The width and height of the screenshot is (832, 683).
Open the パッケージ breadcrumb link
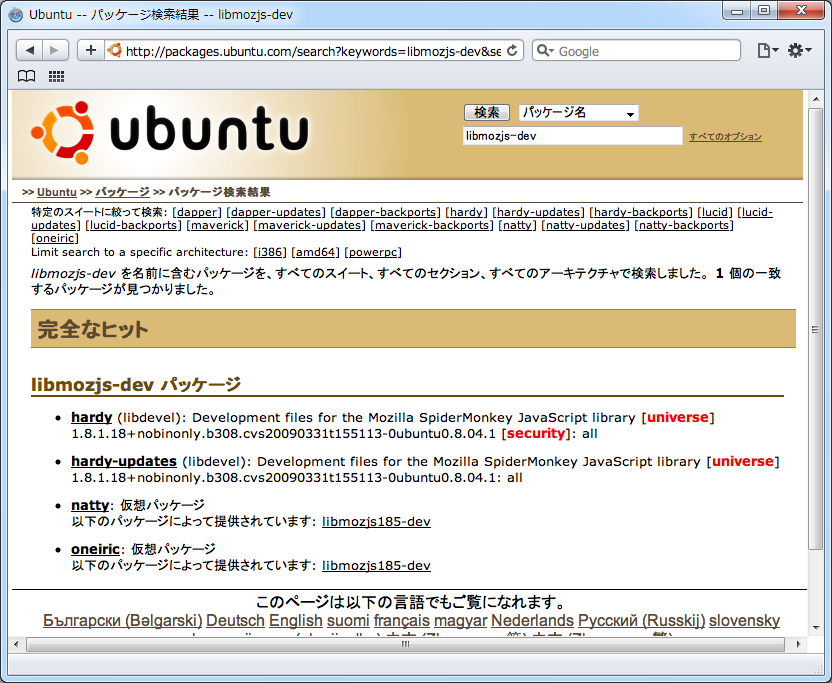[123, 192]
